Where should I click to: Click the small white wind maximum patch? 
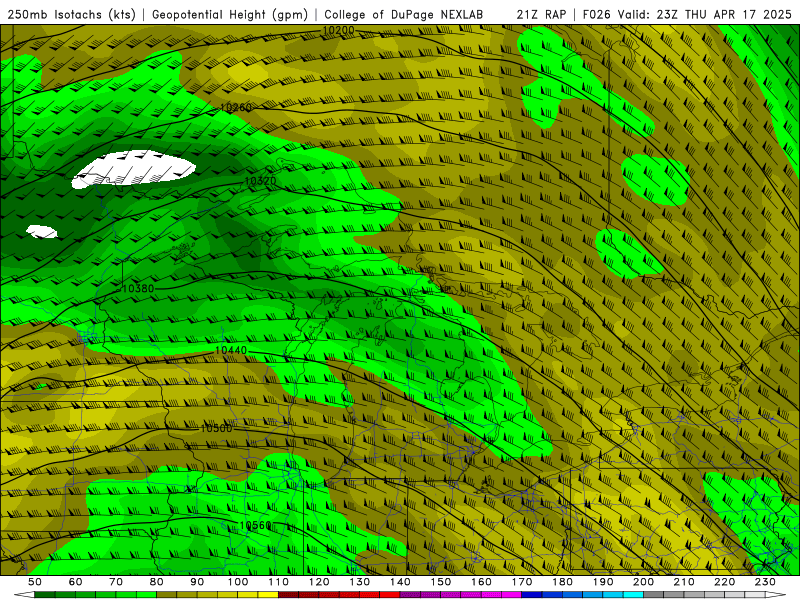pyautogui.click(x=42, y=232)
